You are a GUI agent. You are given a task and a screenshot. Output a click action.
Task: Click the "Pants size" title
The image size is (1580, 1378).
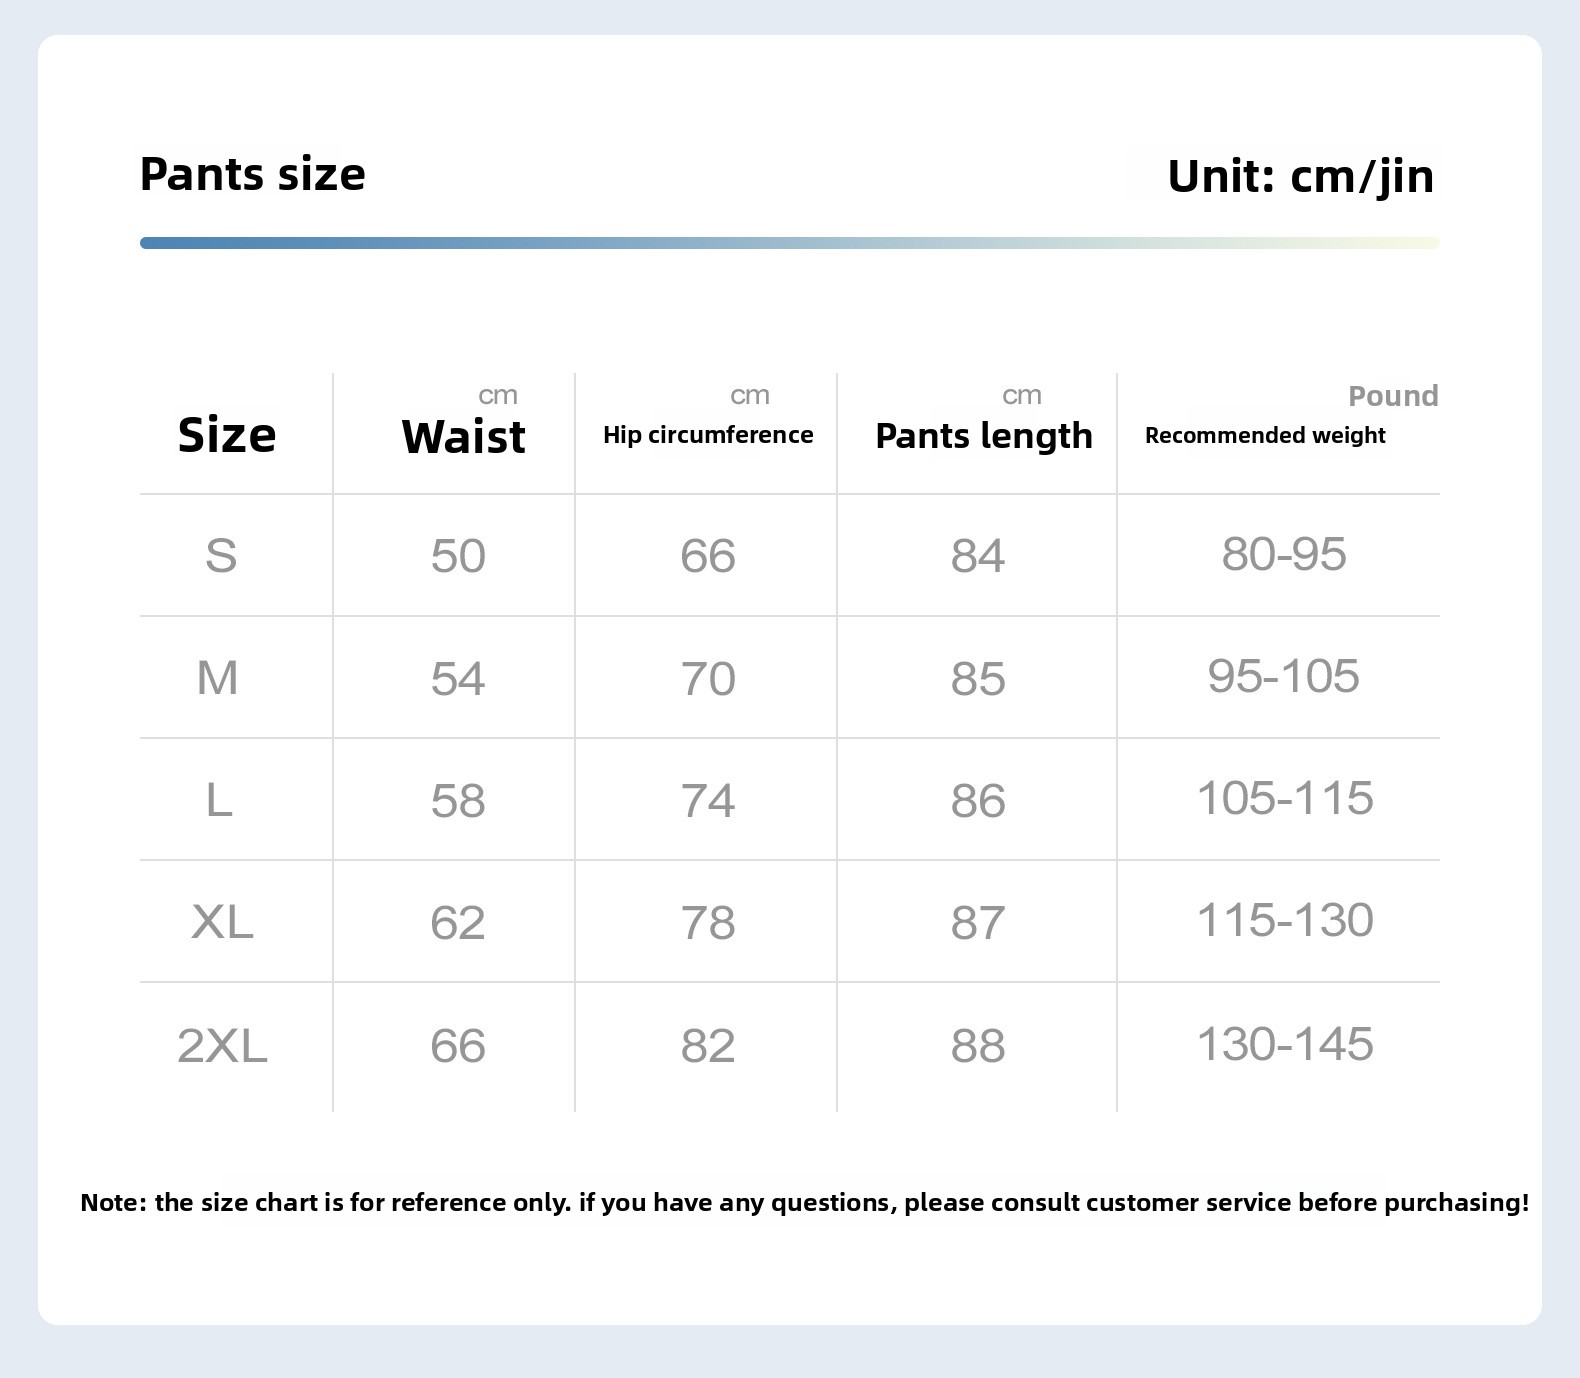pyautogui.click(x=253, y=175)
